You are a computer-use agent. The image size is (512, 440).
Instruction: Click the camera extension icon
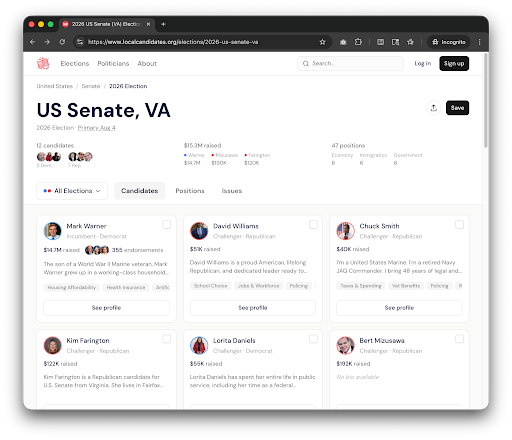click(343, 42)
